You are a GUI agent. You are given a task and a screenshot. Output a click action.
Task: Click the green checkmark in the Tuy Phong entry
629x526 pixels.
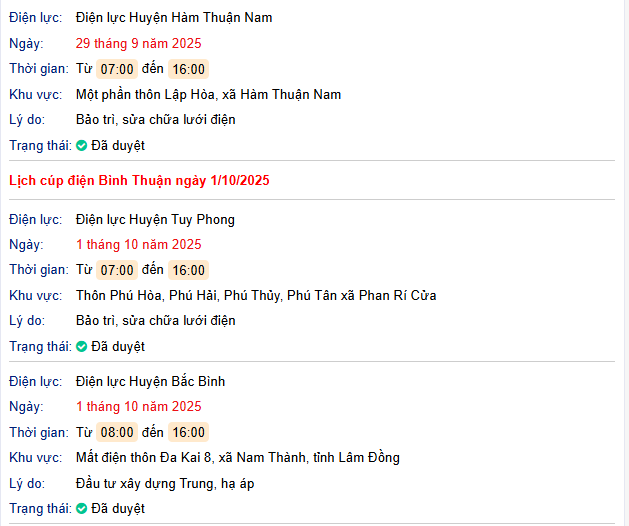(82, 346)
